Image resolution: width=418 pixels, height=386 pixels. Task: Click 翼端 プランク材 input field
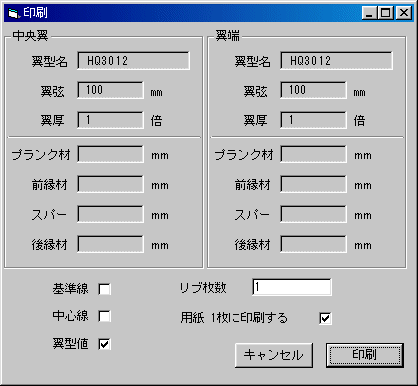(313, 154)
